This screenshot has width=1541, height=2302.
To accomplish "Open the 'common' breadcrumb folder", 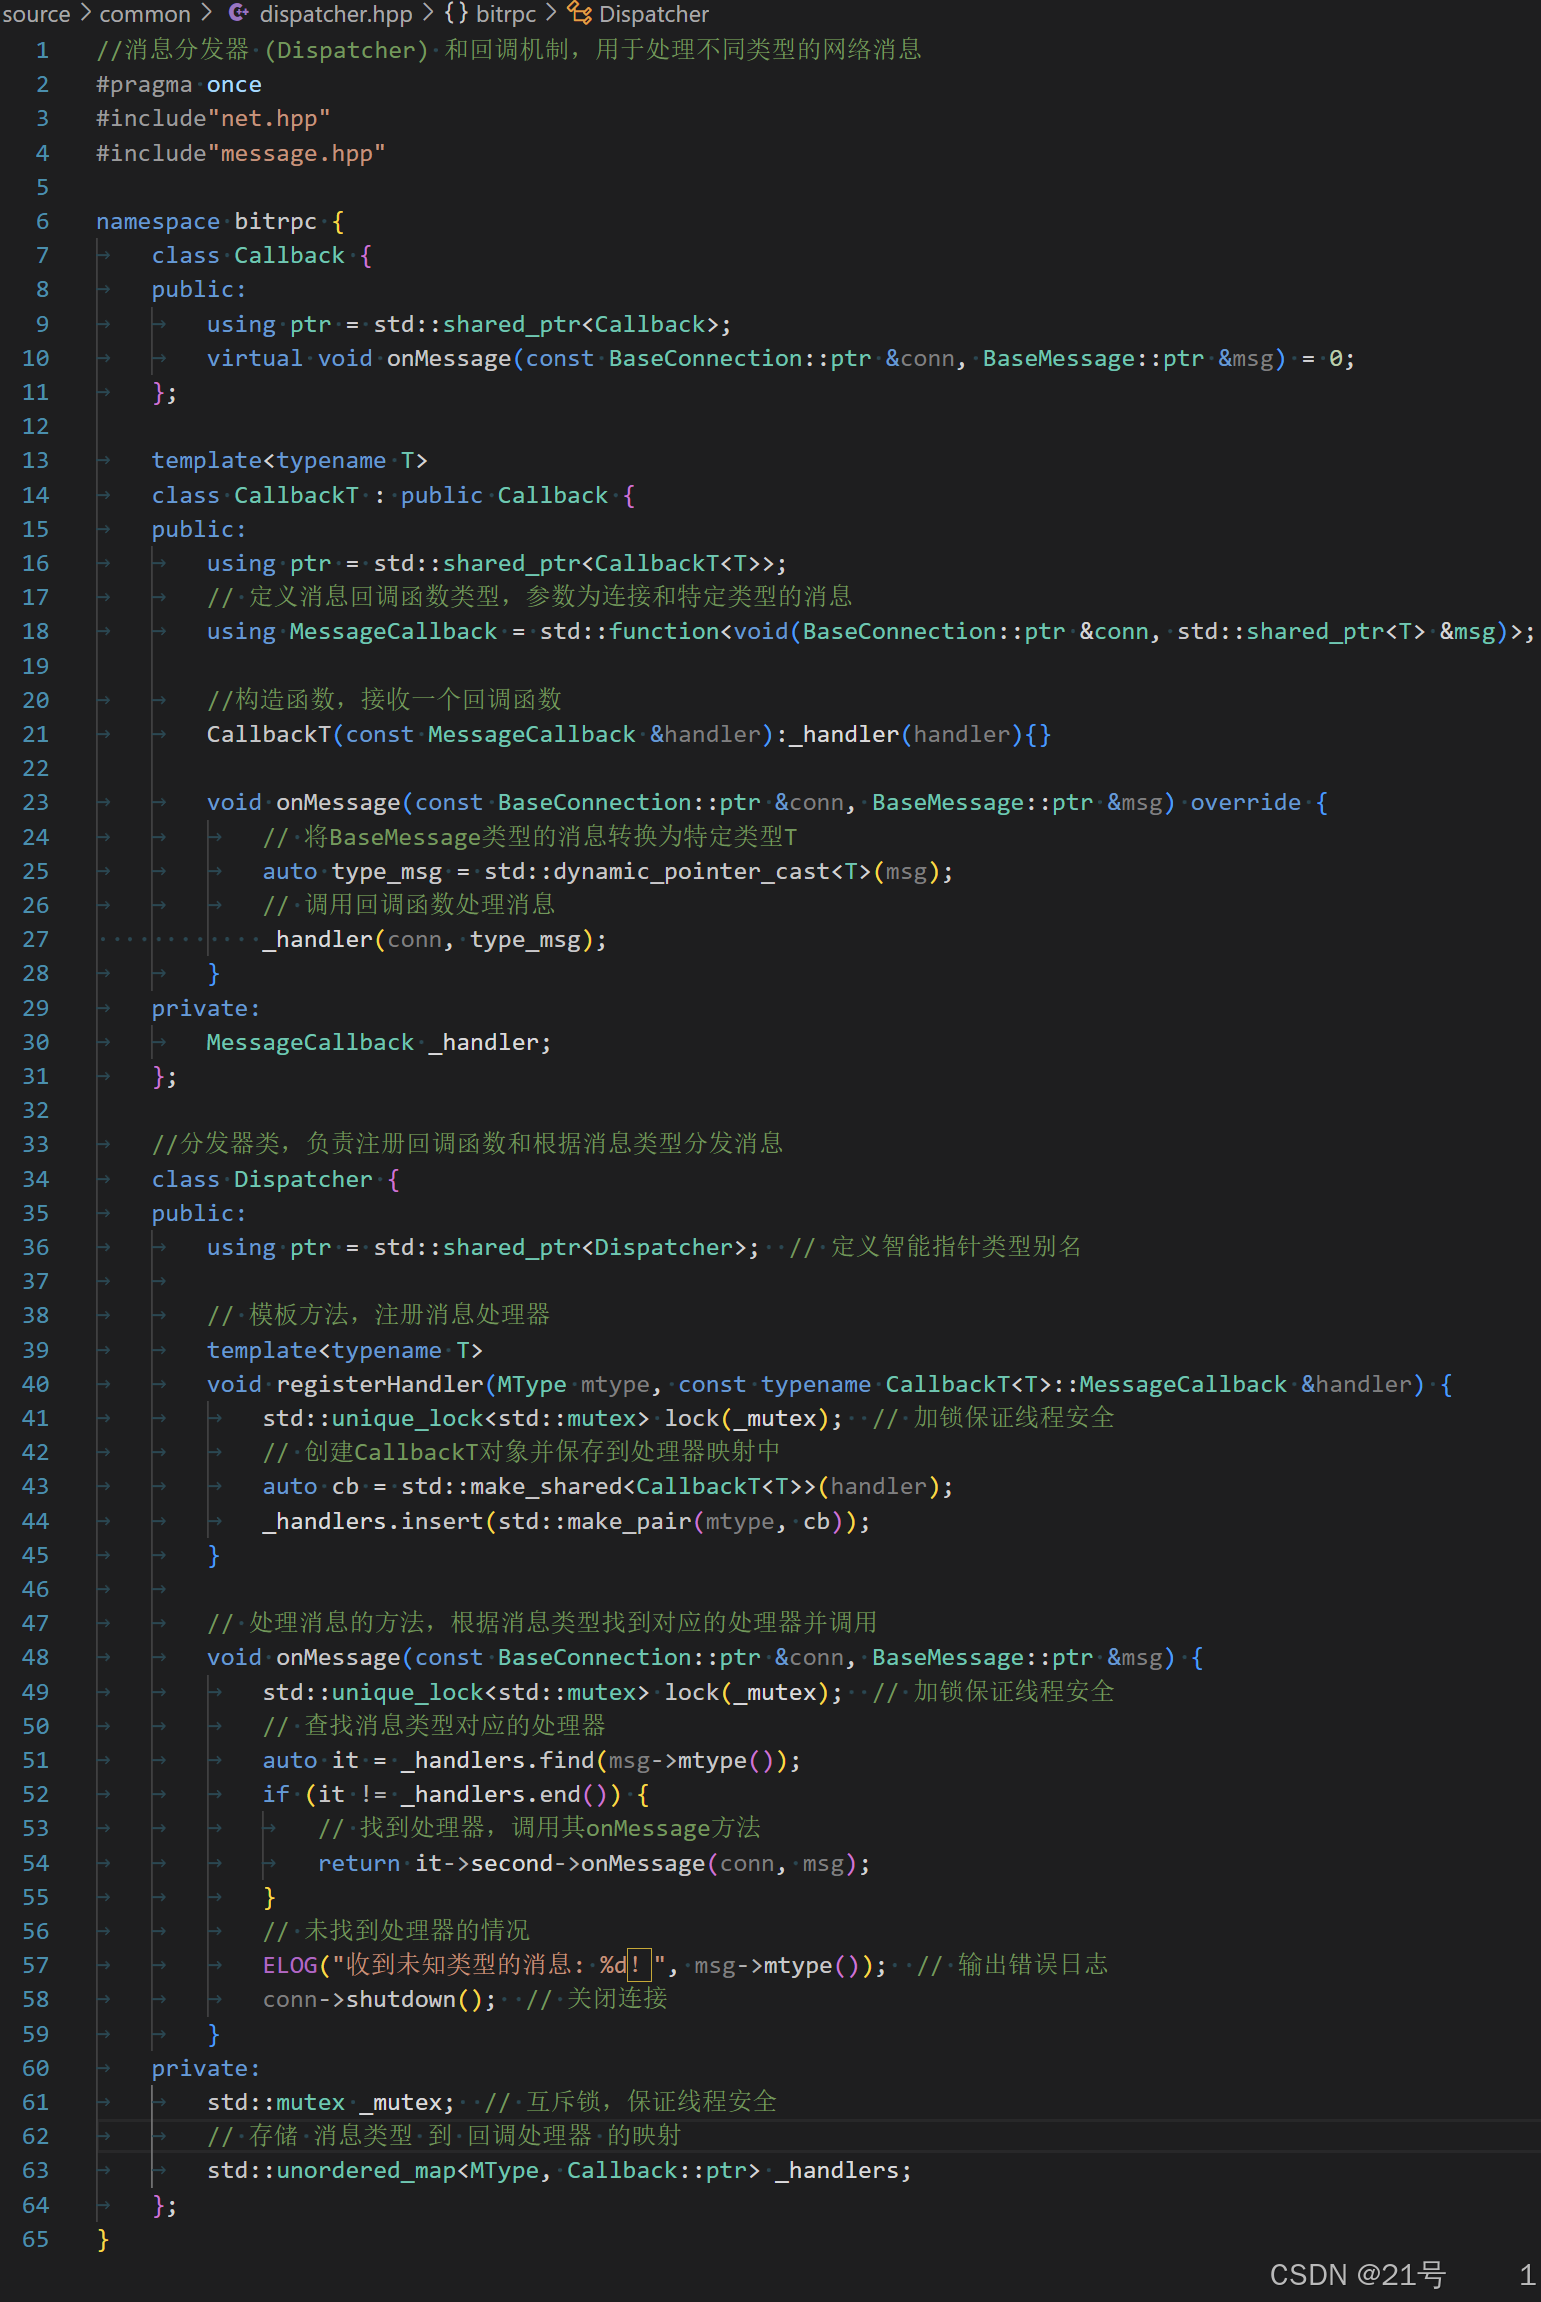I will pyautogui.click(x=145, y=14).
